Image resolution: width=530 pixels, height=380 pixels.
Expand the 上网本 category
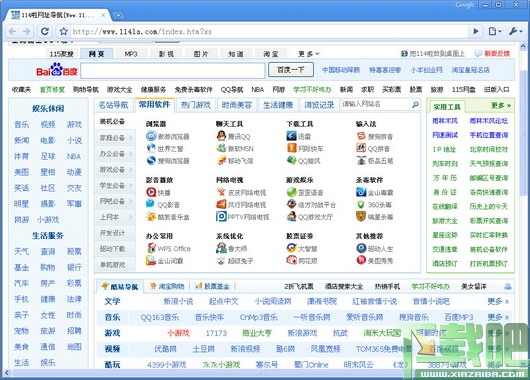pyautogui.click(x=115, y=217)
